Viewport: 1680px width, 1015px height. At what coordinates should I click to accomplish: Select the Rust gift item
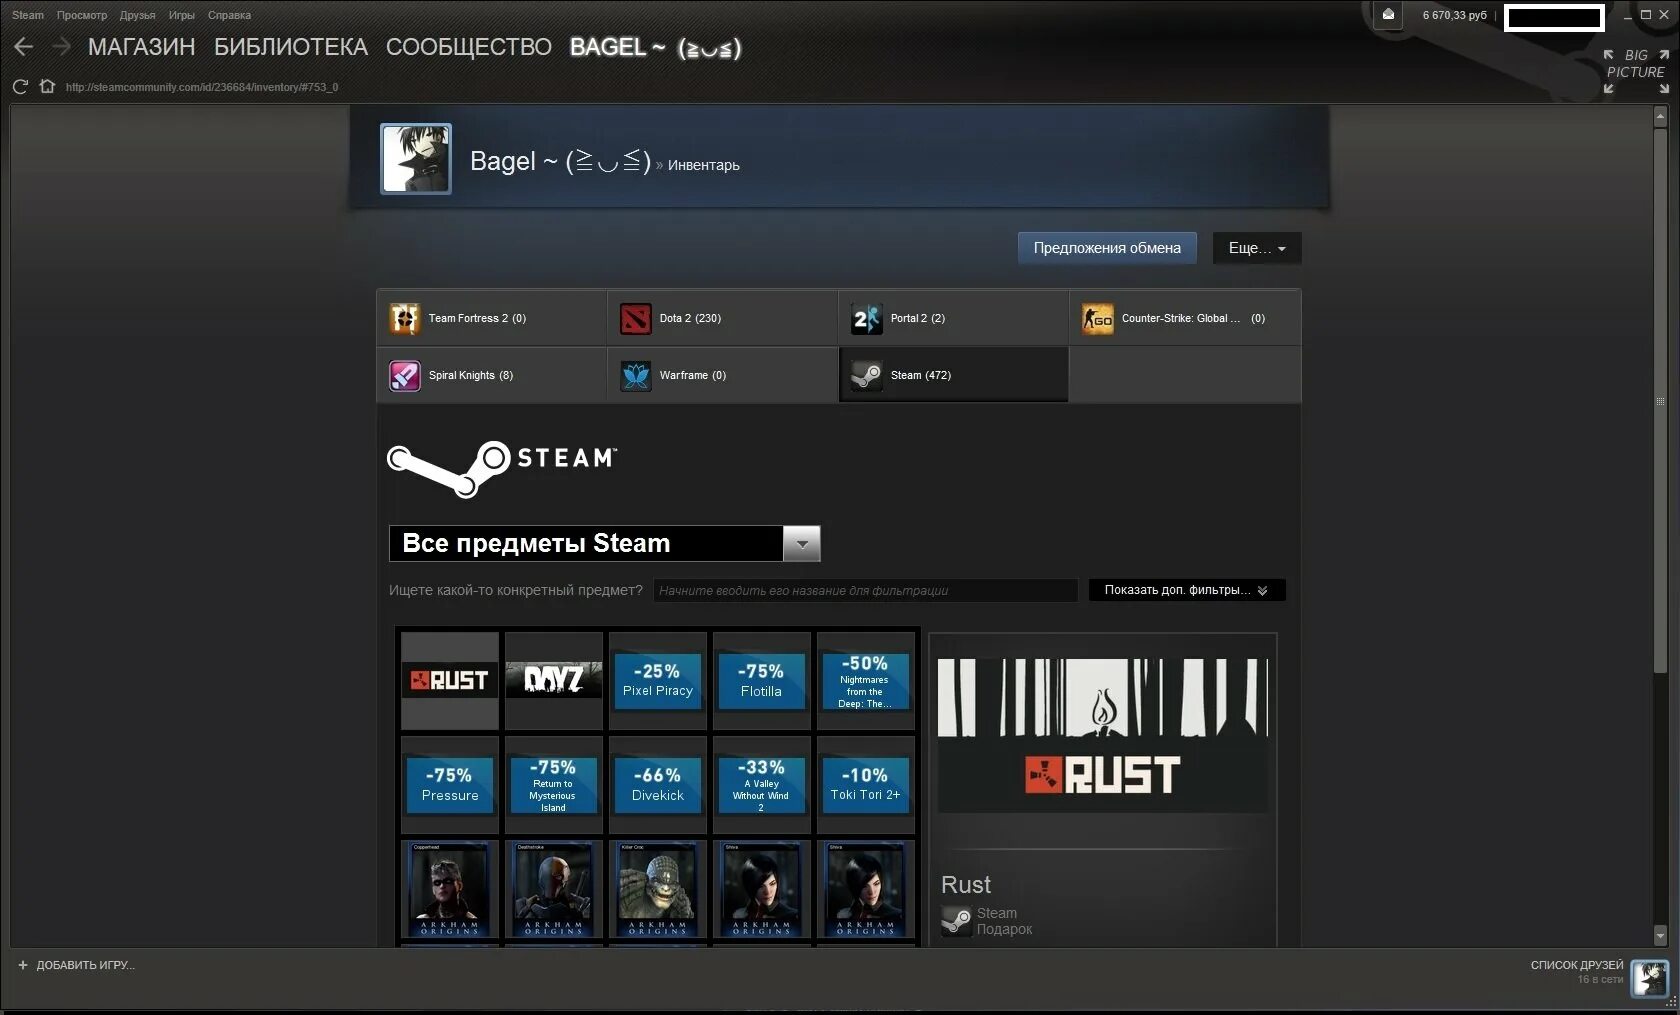(450, 680)
